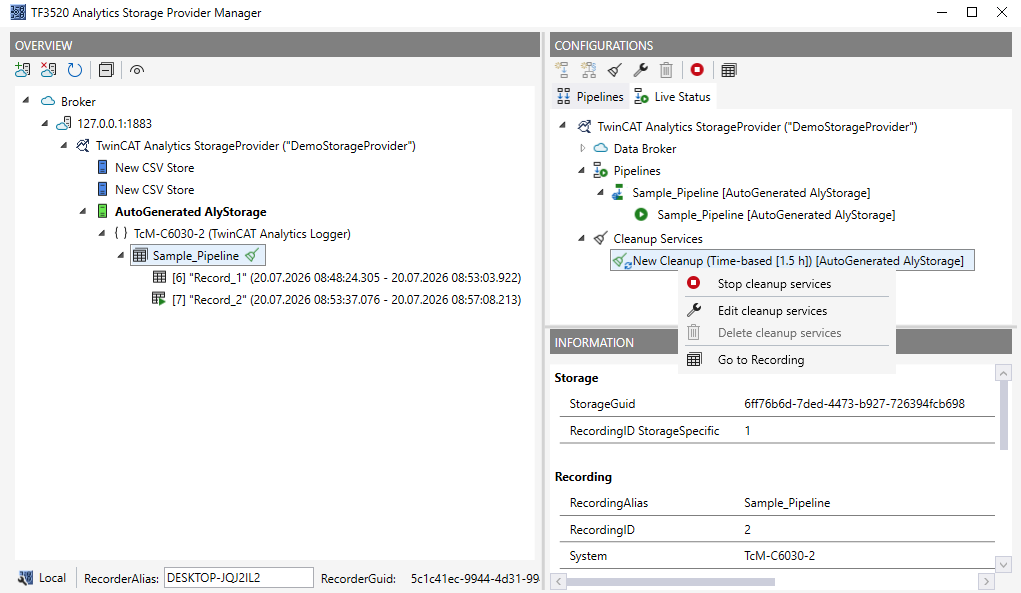The image size is (1021, 593).
Task: Click the Information panel scroll up arrow
Action: pos(1003,373)
